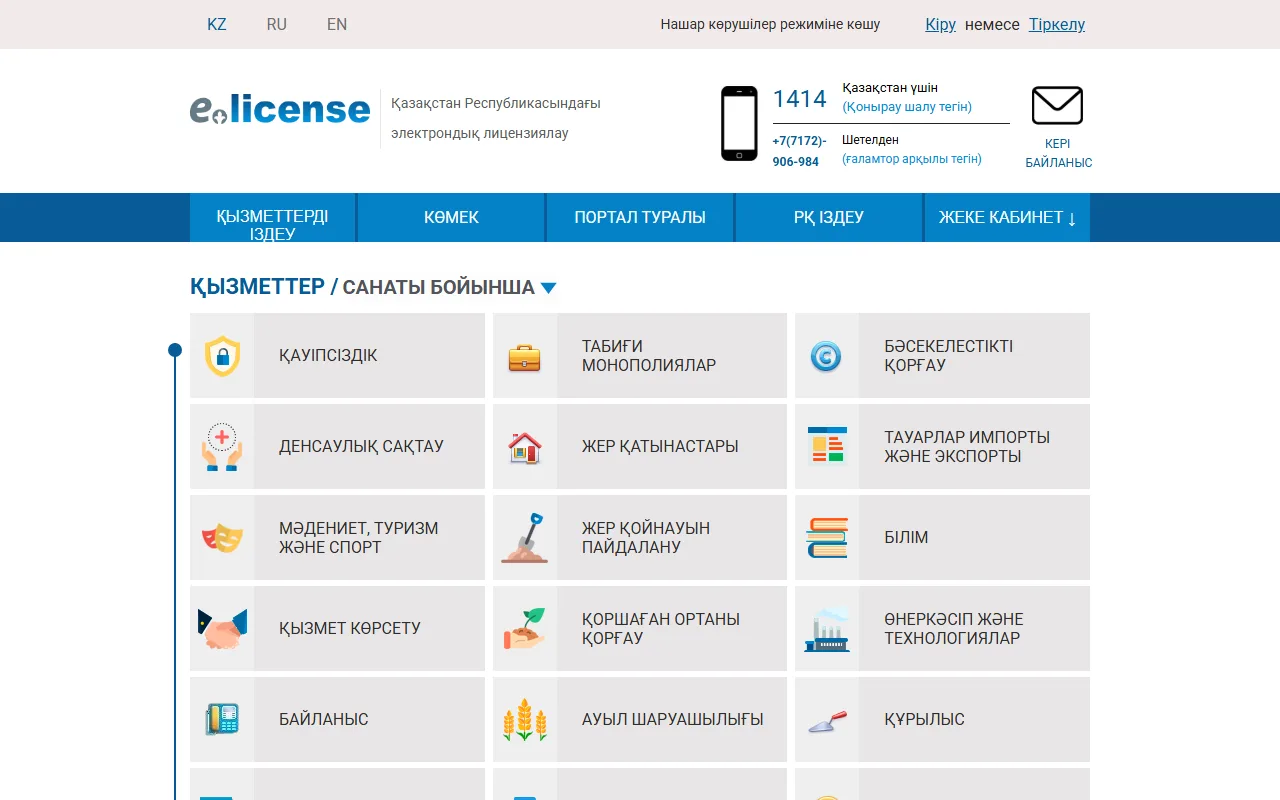Click the envelope Кері байланыс icon
Screen dimensions: 1280x800
point(1057,106)
